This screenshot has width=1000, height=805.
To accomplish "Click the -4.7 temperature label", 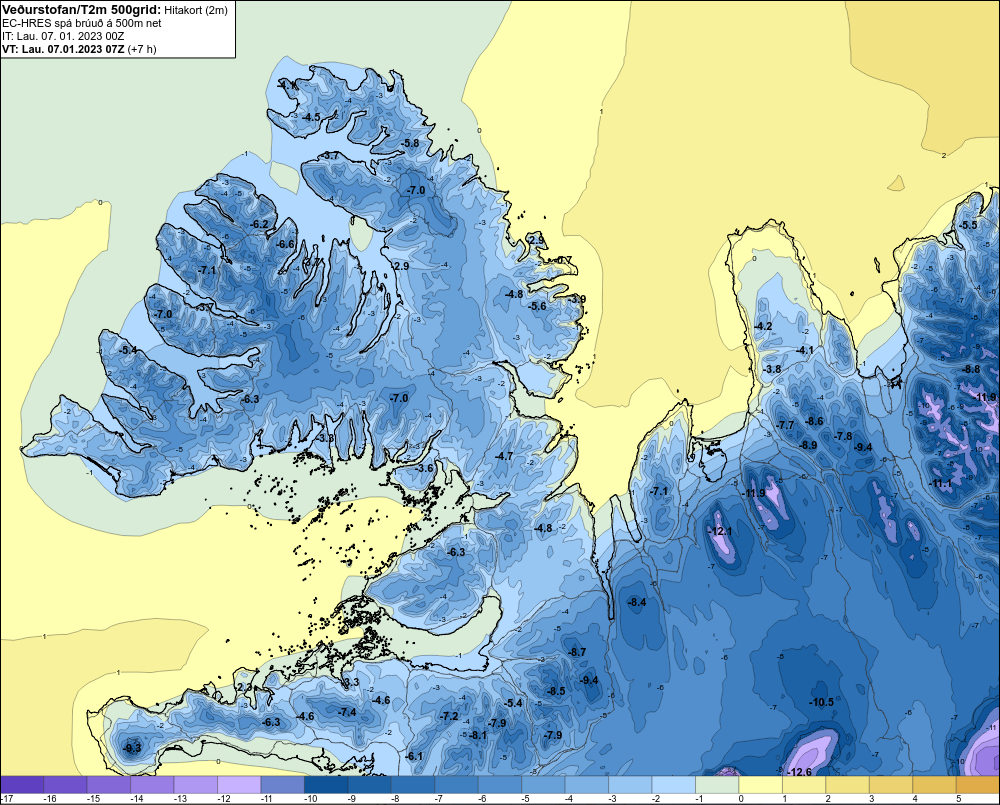I will click(x=504, y=456).
